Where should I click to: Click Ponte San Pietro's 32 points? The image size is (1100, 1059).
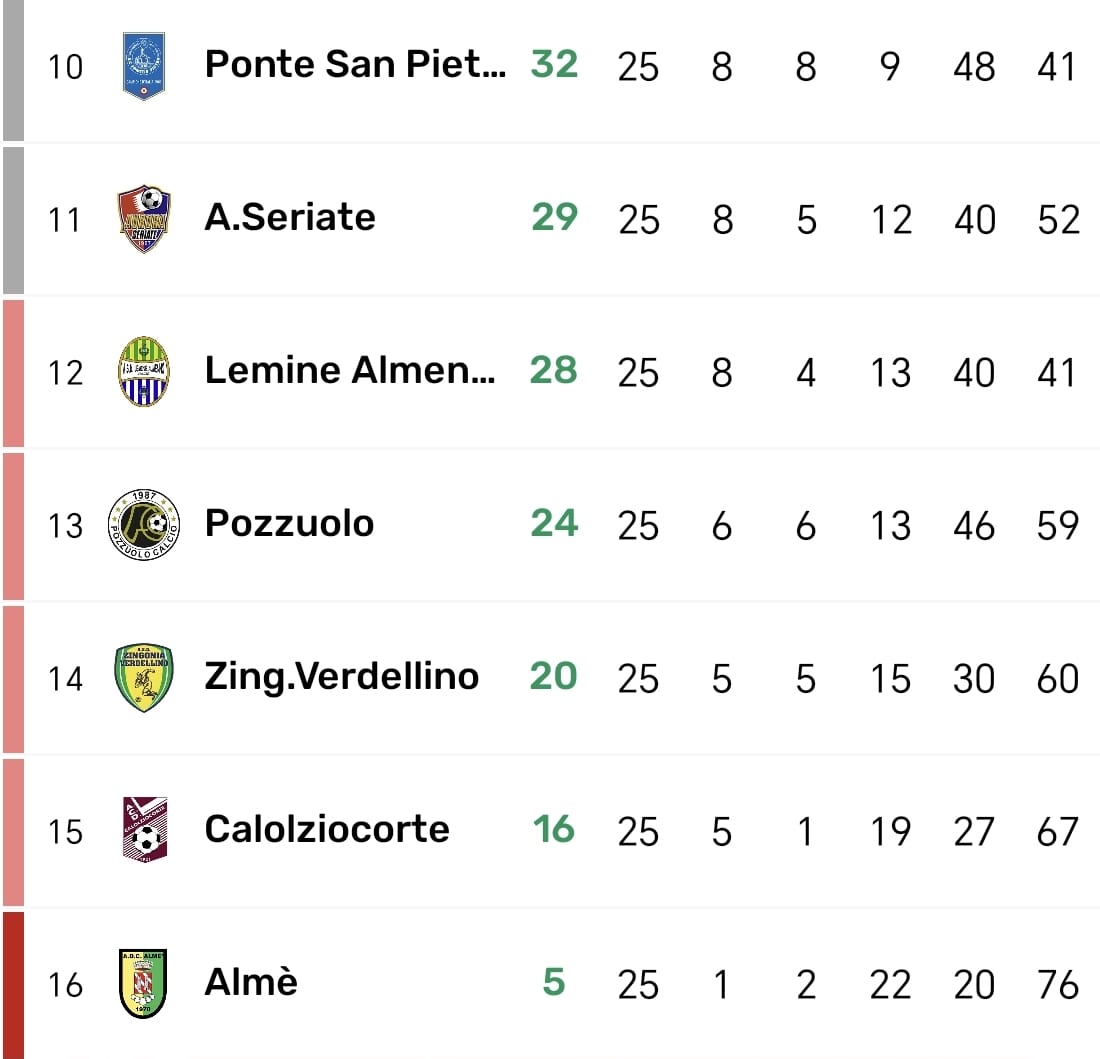(555, 64)
